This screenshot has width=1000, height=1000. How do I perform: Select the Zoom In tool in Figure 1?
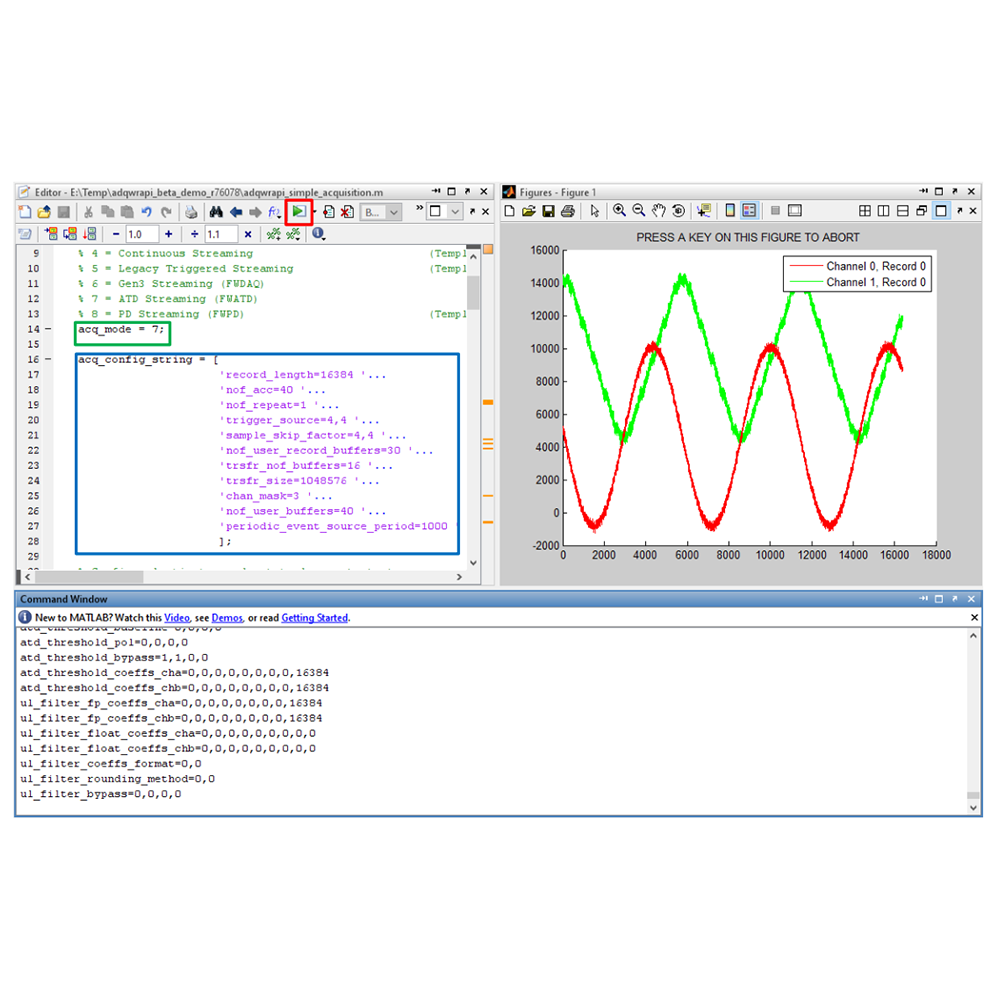point(618,209)
